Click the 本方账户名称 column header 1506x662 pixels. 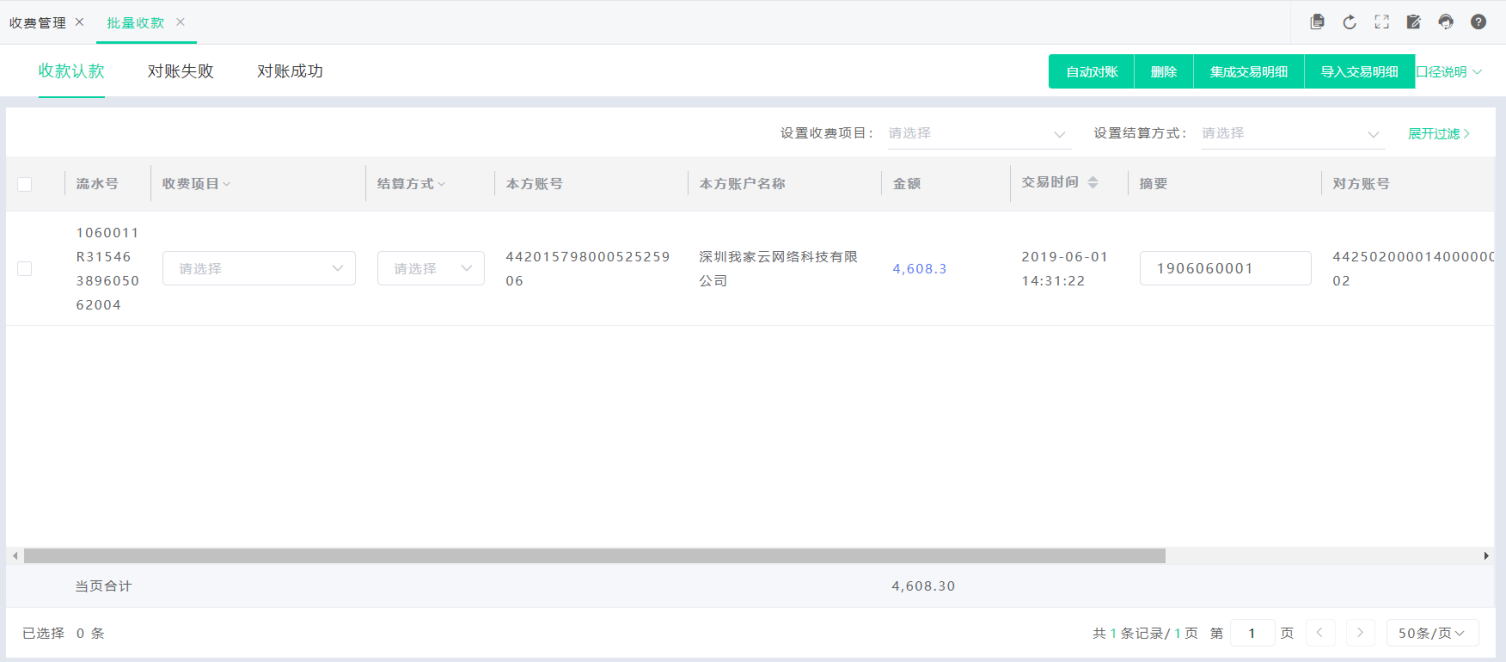(742, 184)
